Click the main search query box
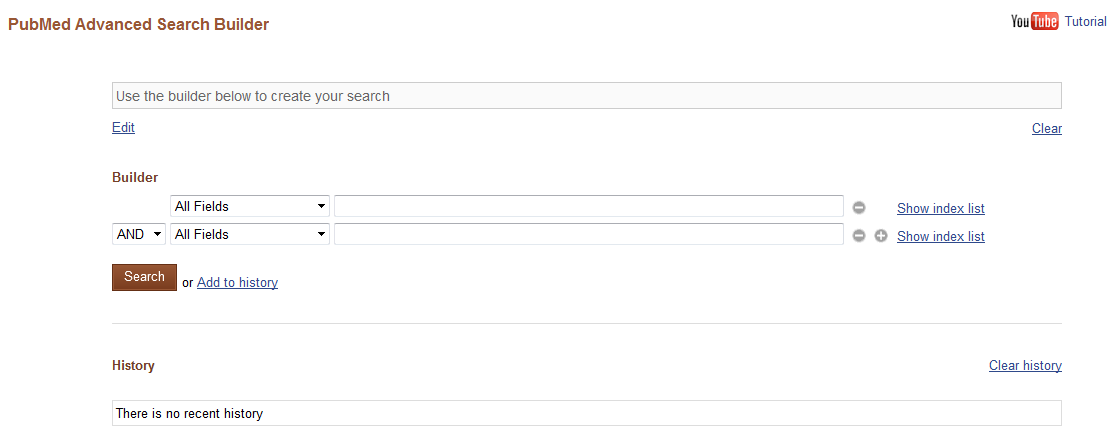The width and height of the screenshot is (1115, 434). 586,96
